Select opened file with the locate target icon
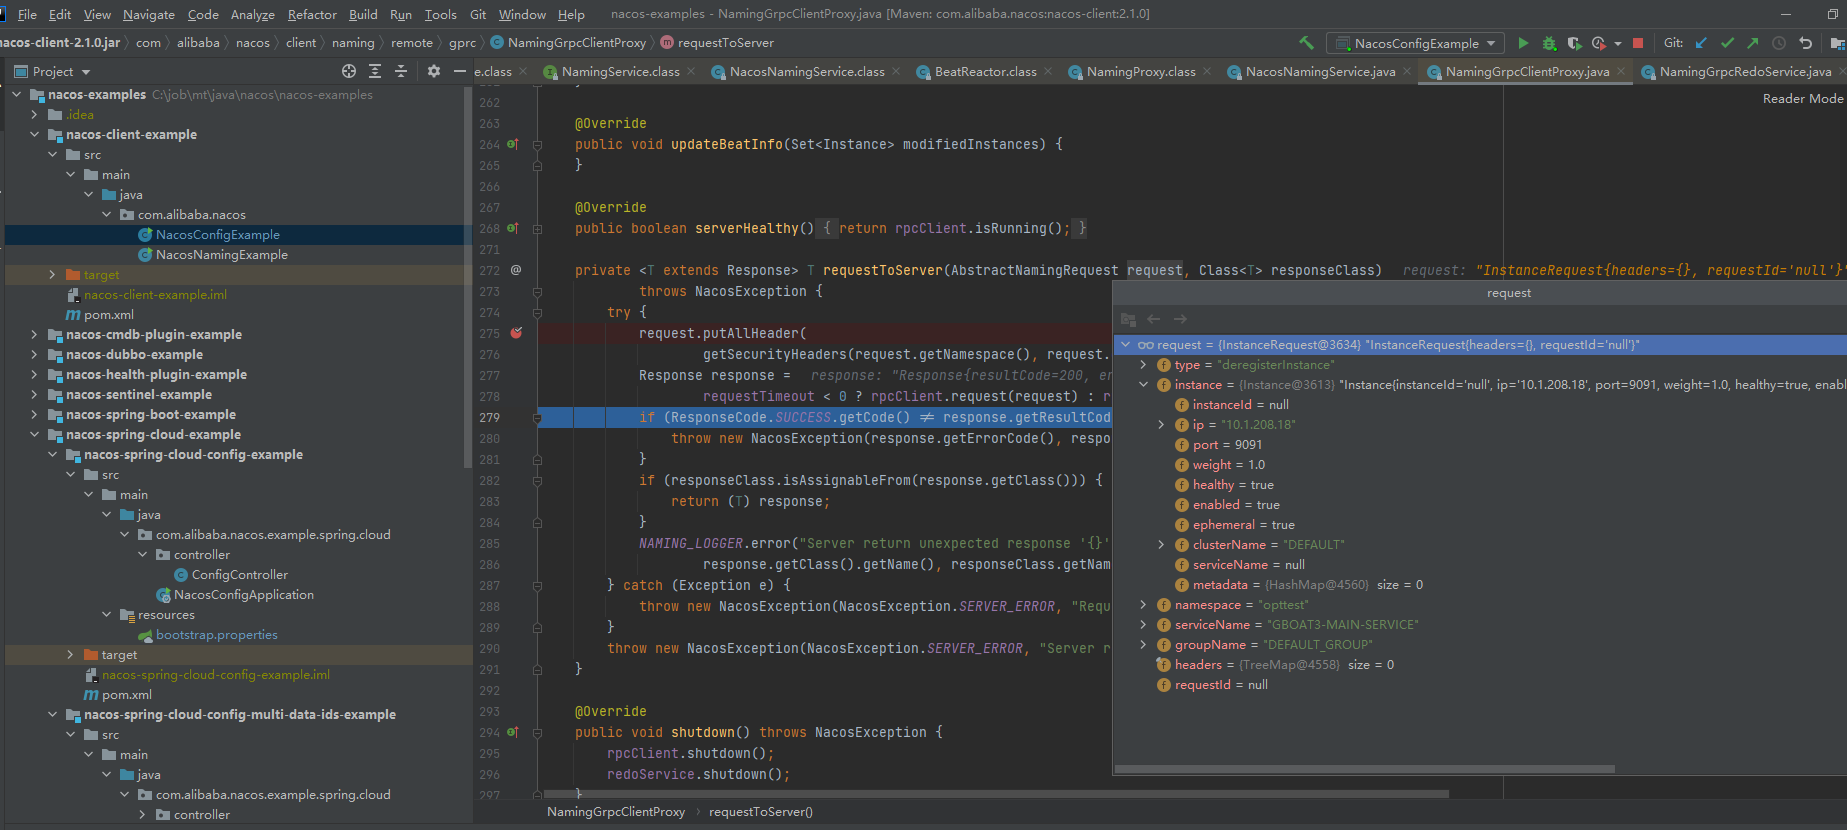The height and width of the screenshot is (830, 1847). [348, 71]
